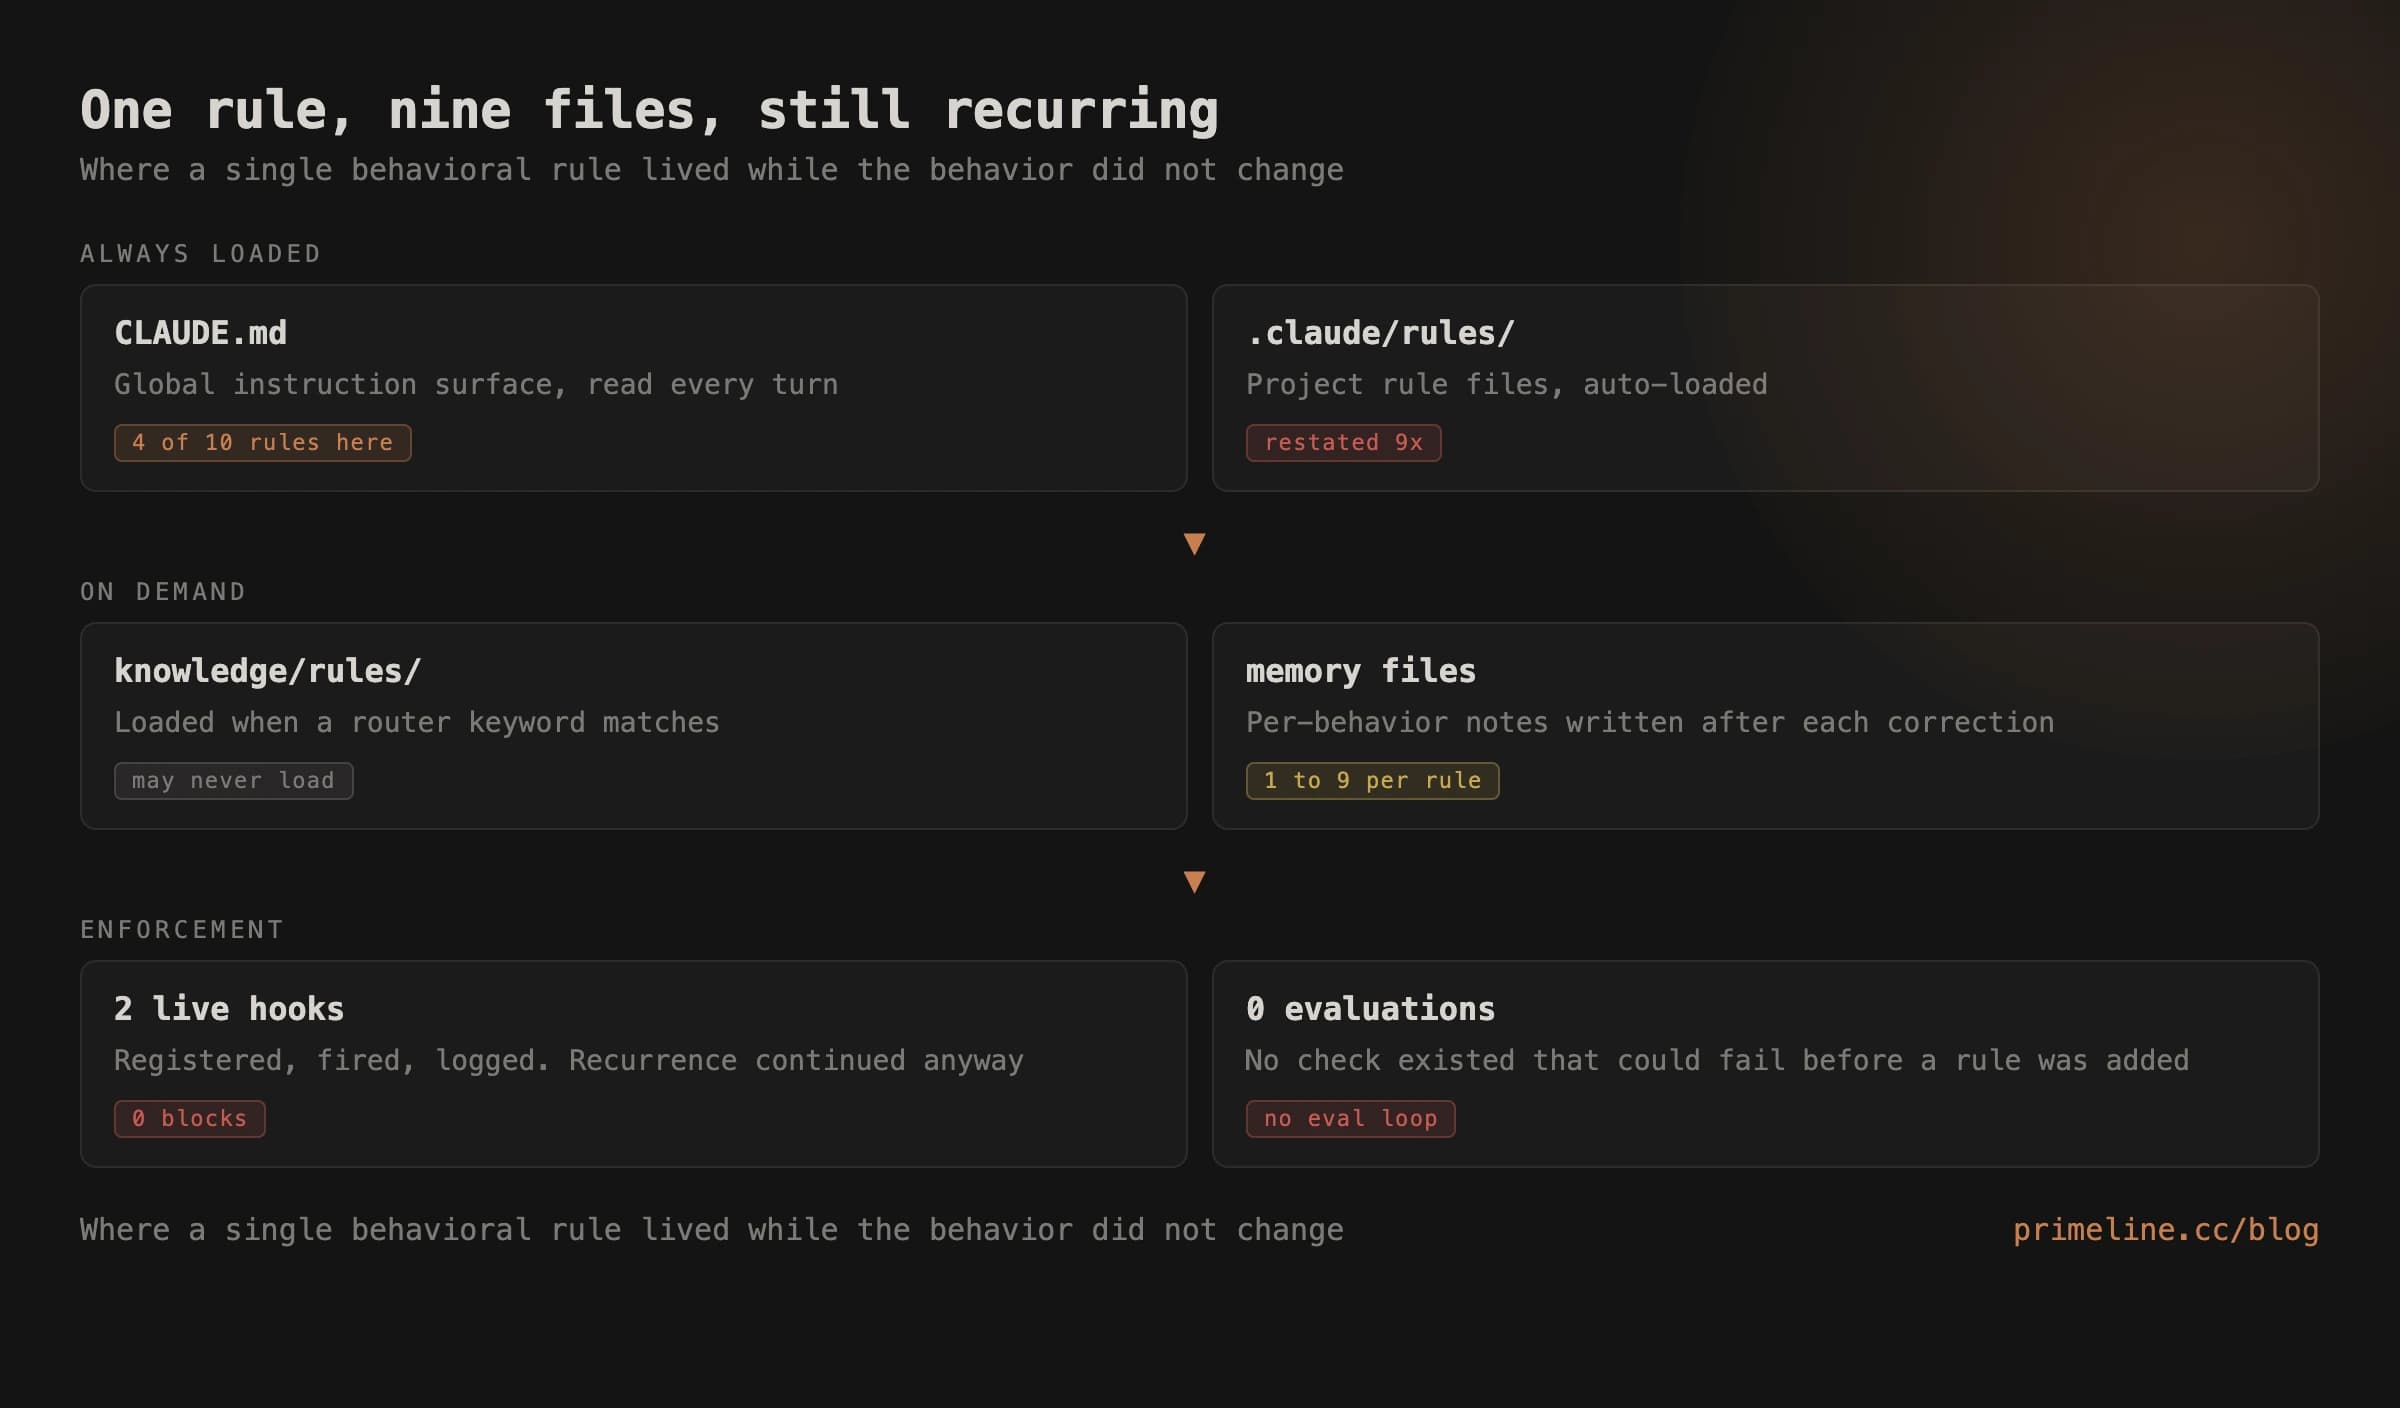Select the '2 live hooks' card title
This screenshot has width=2400, height=1408.
pyautogui.click(x=229, y=1009)
